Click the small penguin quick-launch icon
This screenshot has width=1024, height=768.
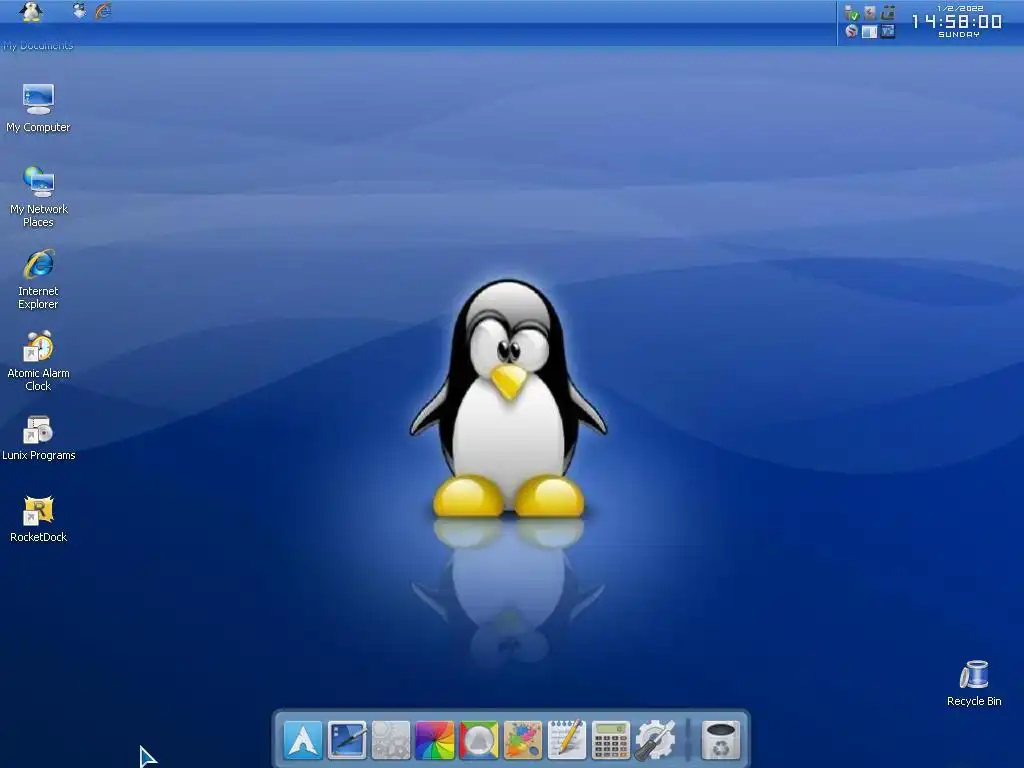(79, 10)
